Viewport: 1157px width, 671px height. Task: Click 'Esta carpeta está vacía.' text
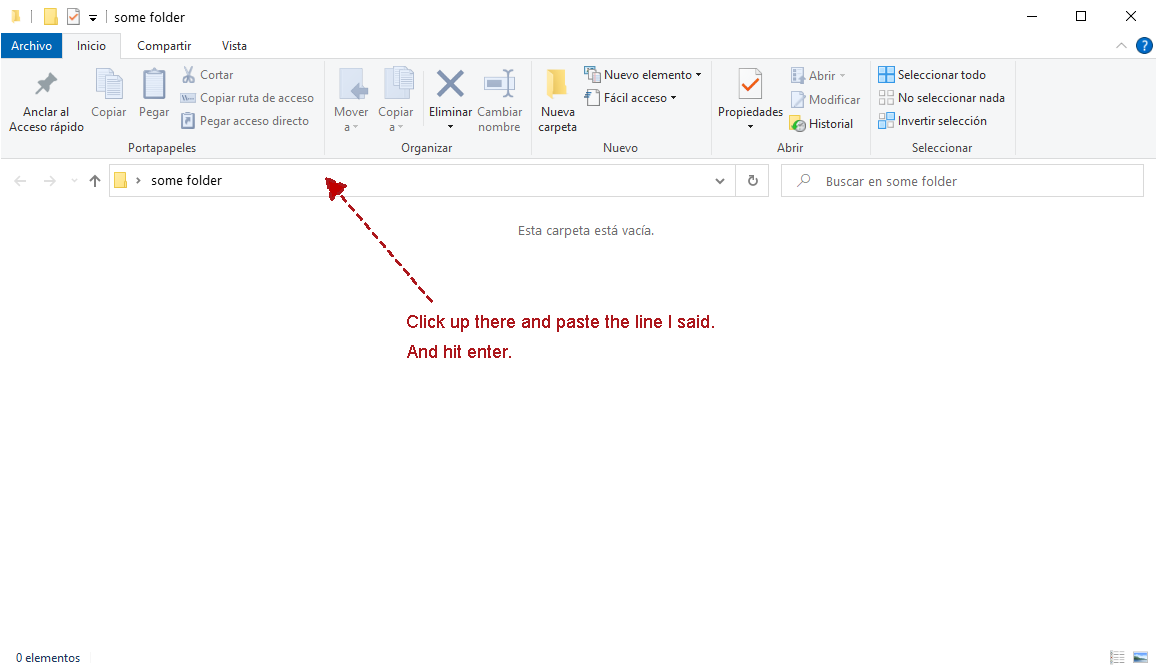pos(586,231)
